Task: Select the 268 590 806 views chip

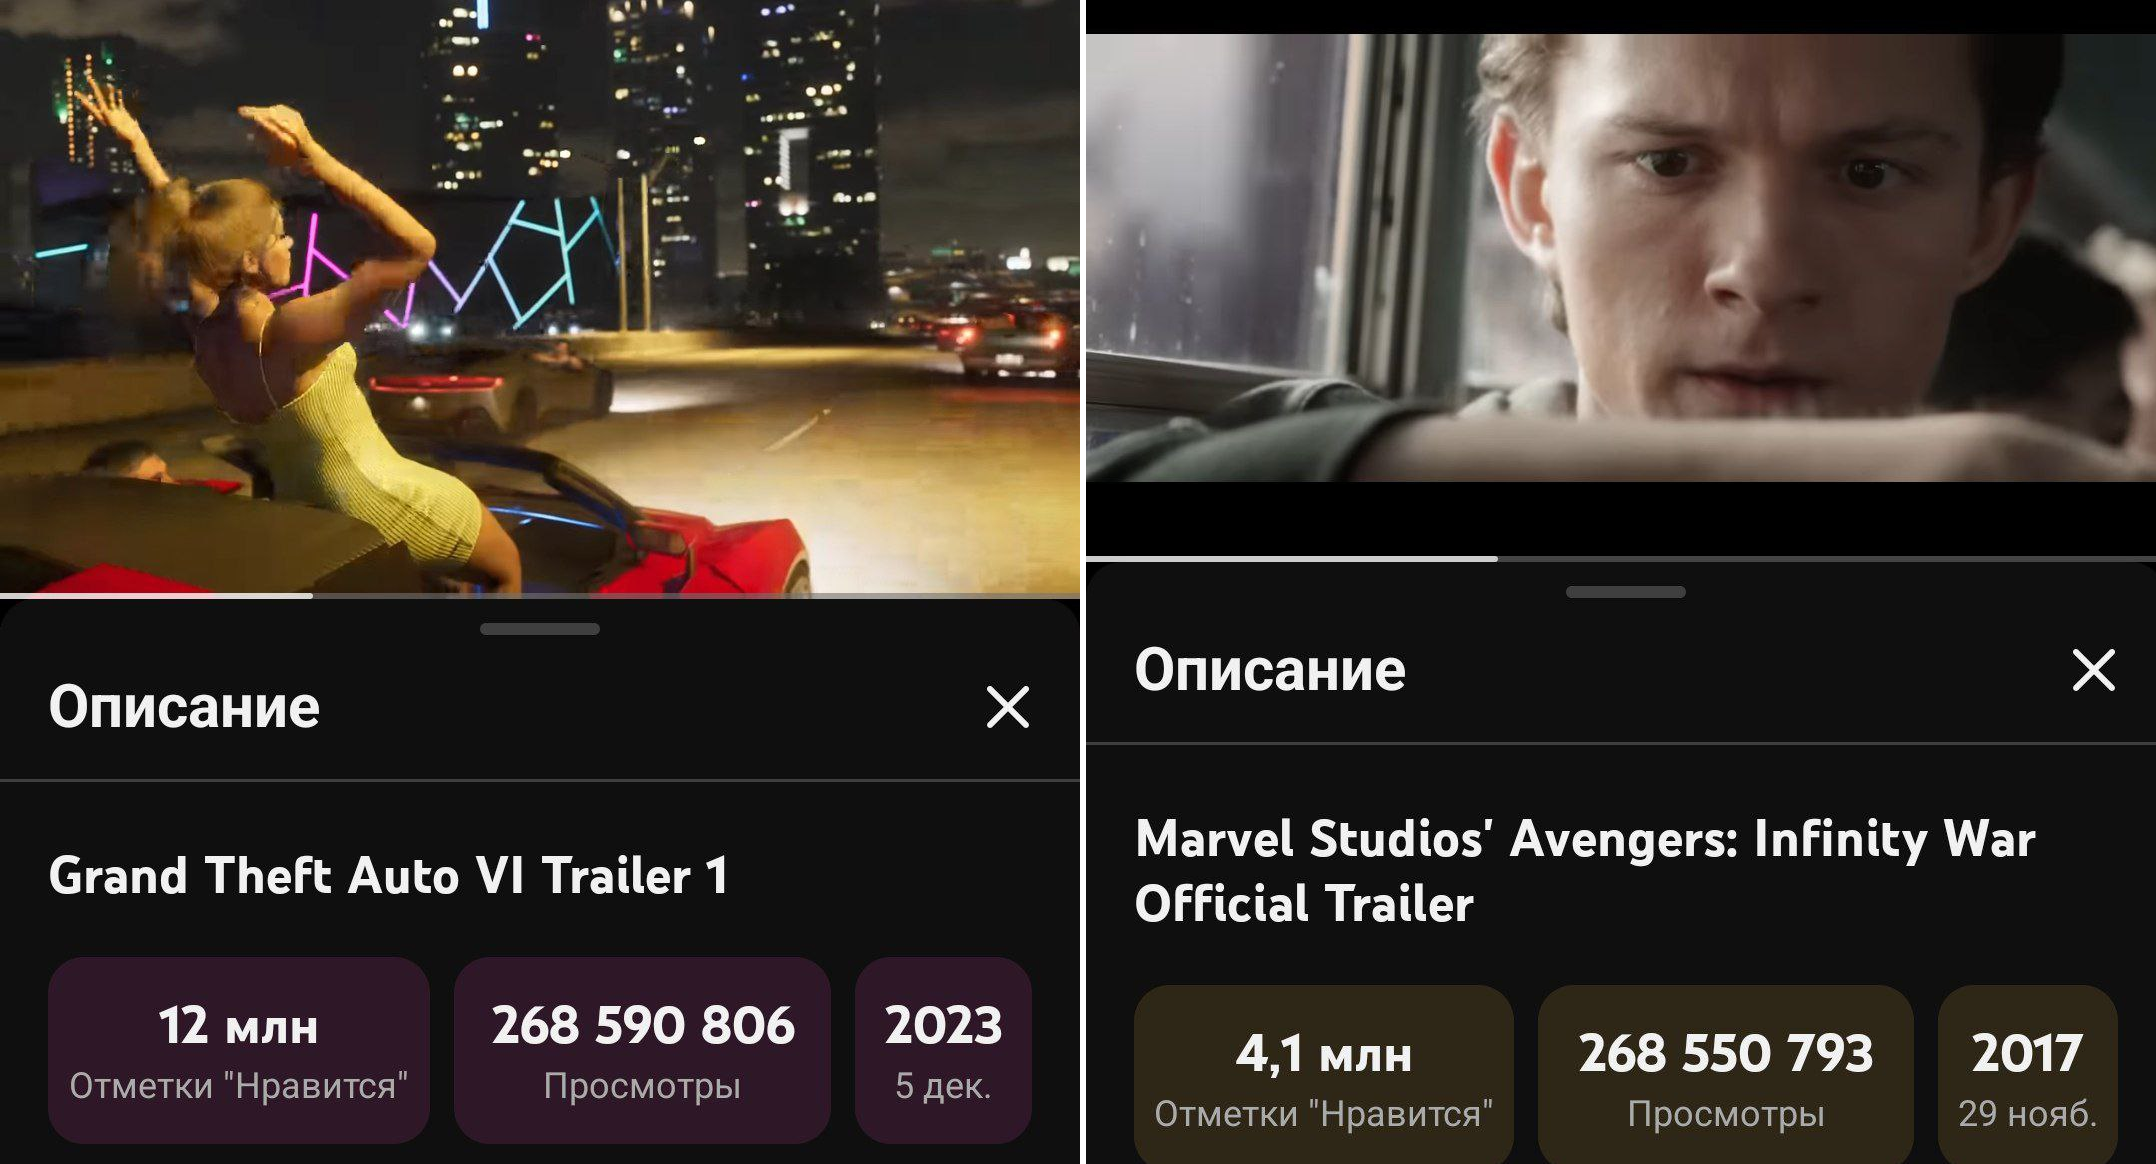Action: pos(642,1050)
